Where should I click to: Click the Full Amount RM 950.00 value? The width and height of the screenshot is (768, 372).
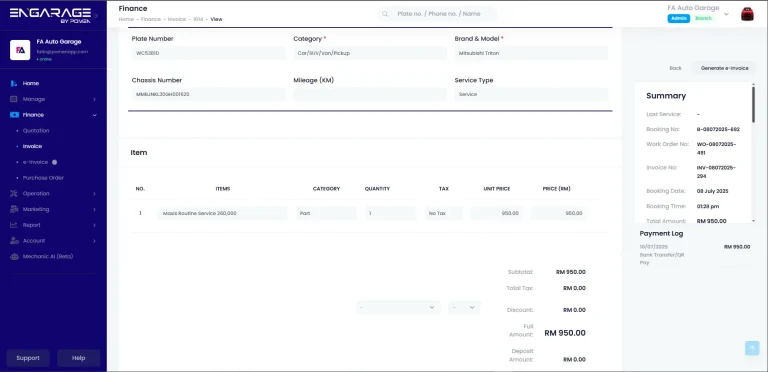[x=565, y=333]
